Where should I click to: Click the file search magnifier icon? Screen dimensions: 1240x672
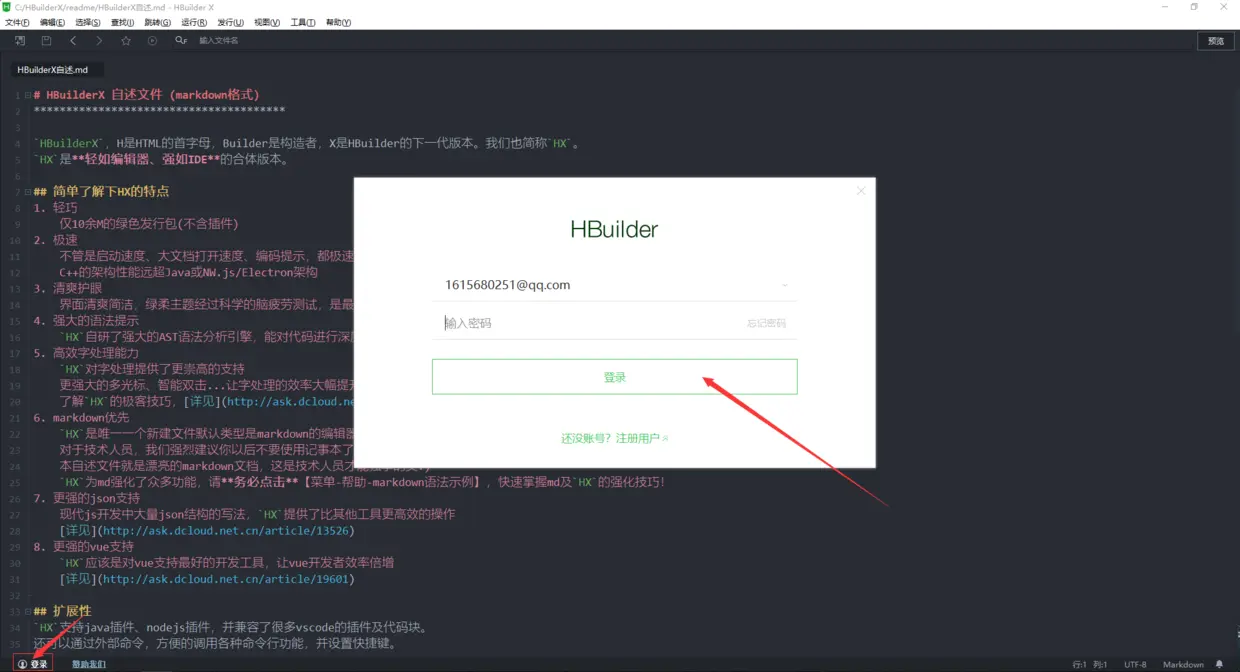(x=181, y=41)
